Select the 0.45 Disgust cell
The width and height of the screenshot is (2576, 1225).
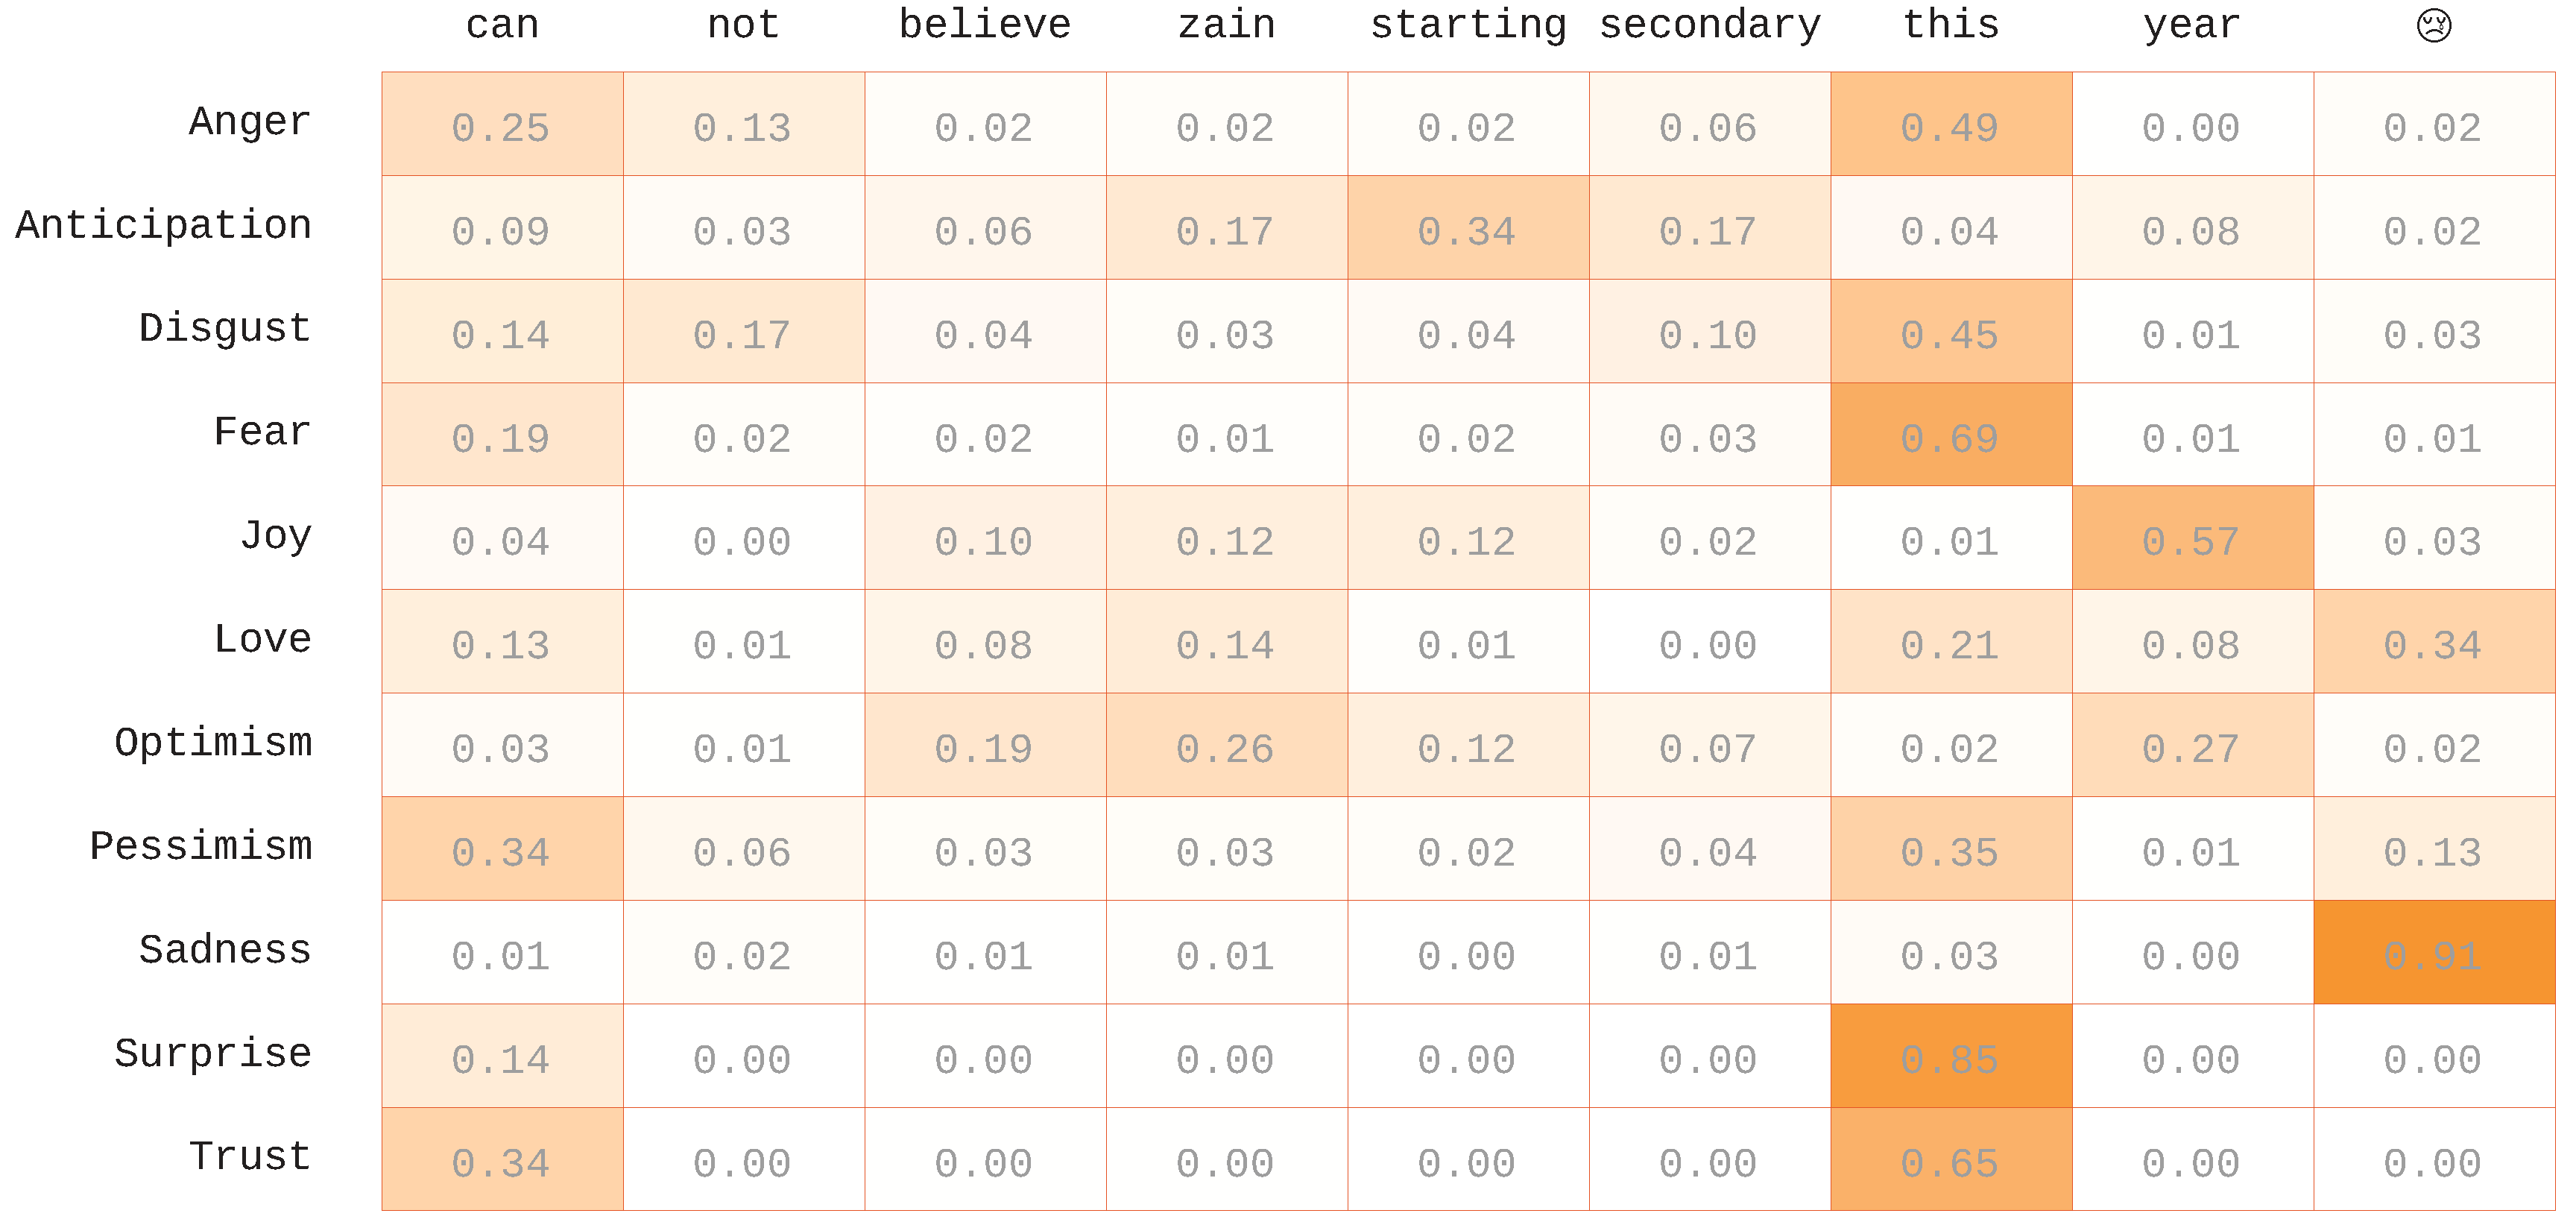tap(1950, 332)
